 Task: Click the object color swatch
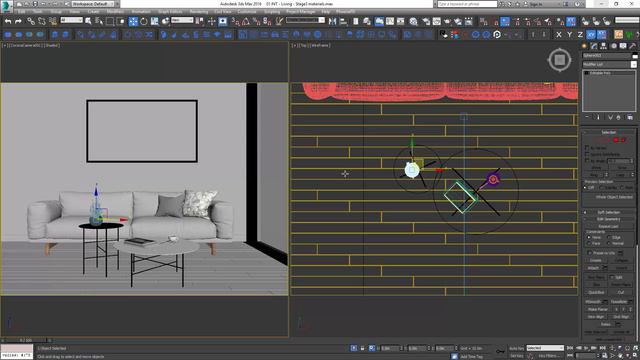pos(635,56)
